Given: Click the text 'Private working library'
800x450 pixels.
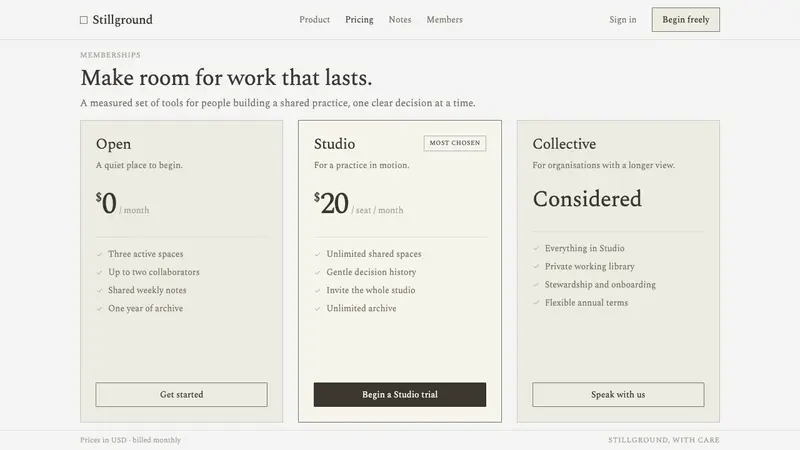Looking at the screenshot, I should coord(590,266).
